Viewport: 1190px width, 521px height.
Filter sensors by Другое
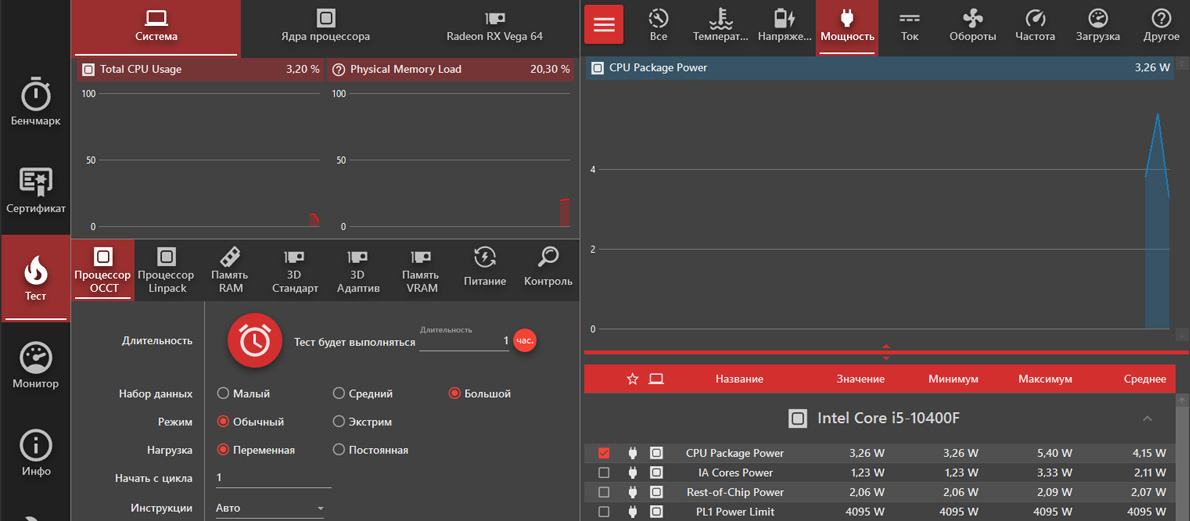pyautogui.click(x=1160, y=27)
